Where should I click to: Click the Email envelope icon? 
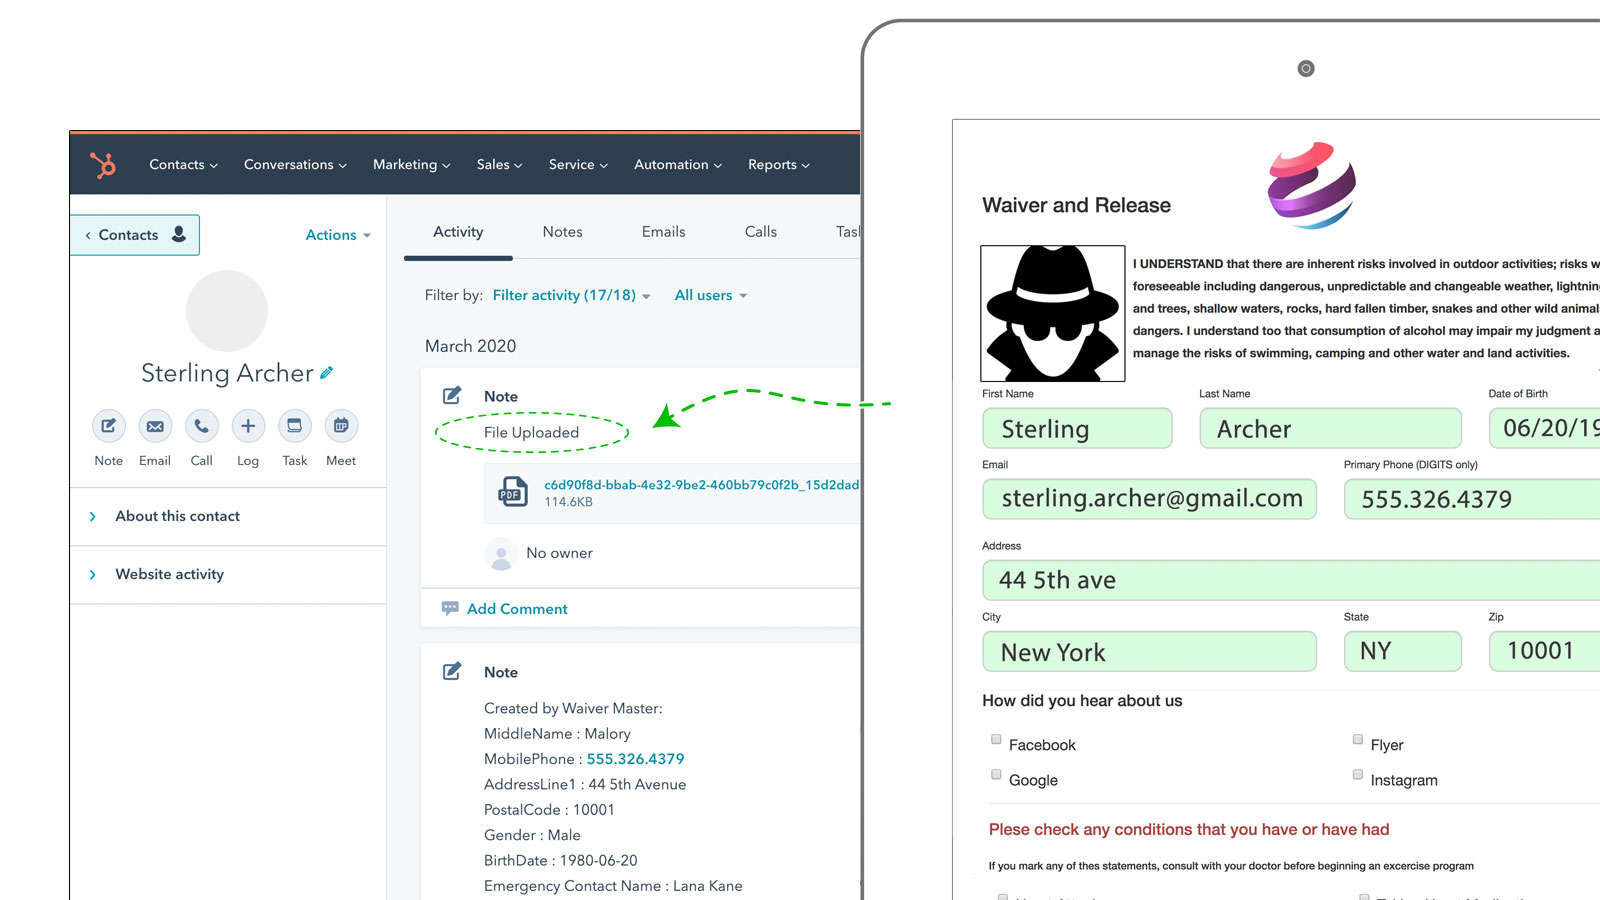pos(155,426)
